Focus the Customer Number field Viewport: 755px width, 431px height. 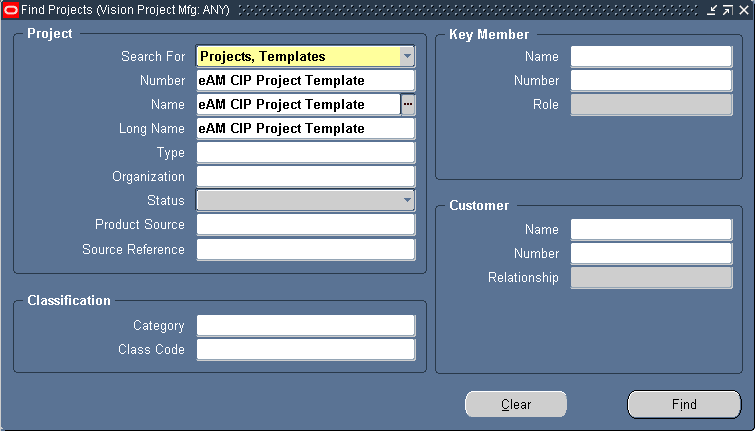click(x=651, y=253)
